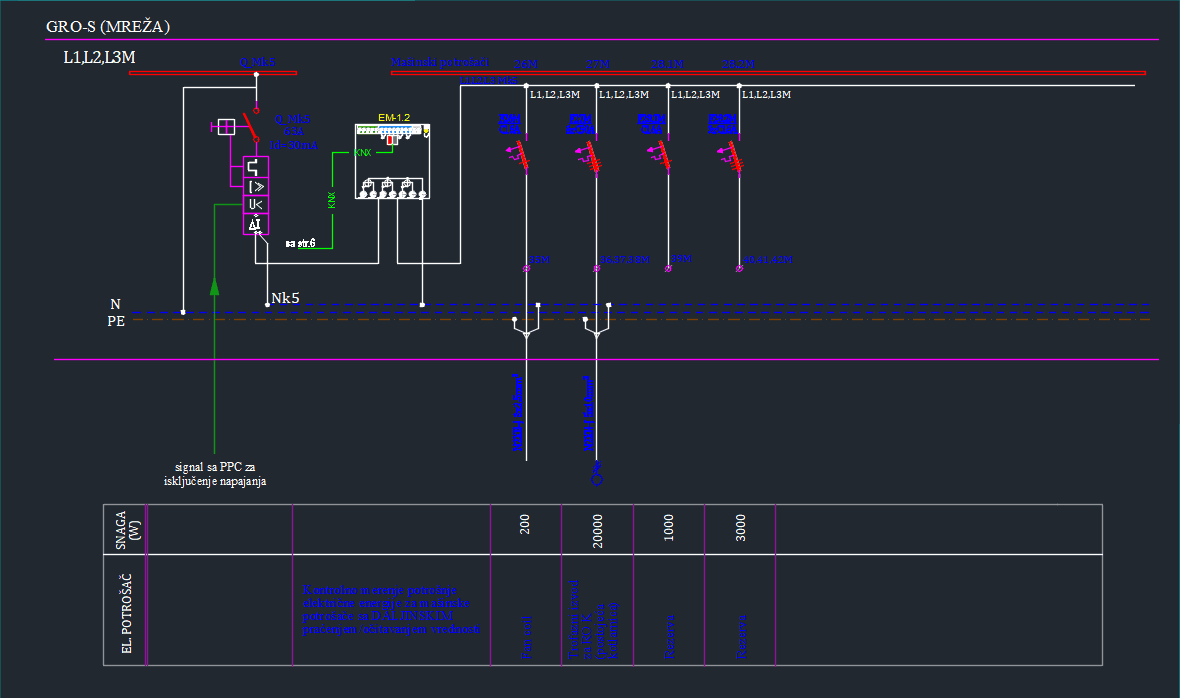Click the ΔI residual current block
Image resolution: width=1180 pixels, height=698 pixels.
[x=256, y=224]
